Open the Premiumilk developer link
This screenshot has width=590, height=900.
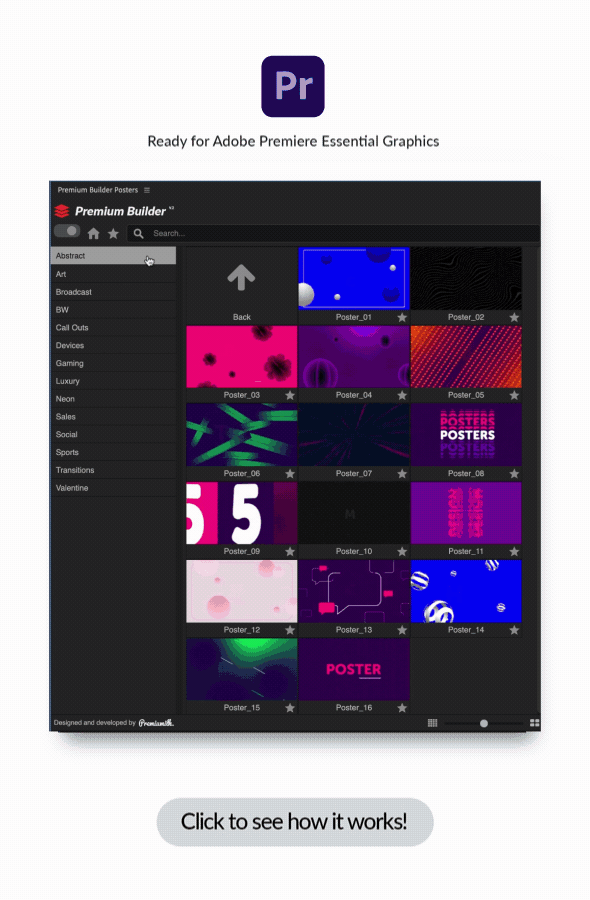(x=156, y=723)
